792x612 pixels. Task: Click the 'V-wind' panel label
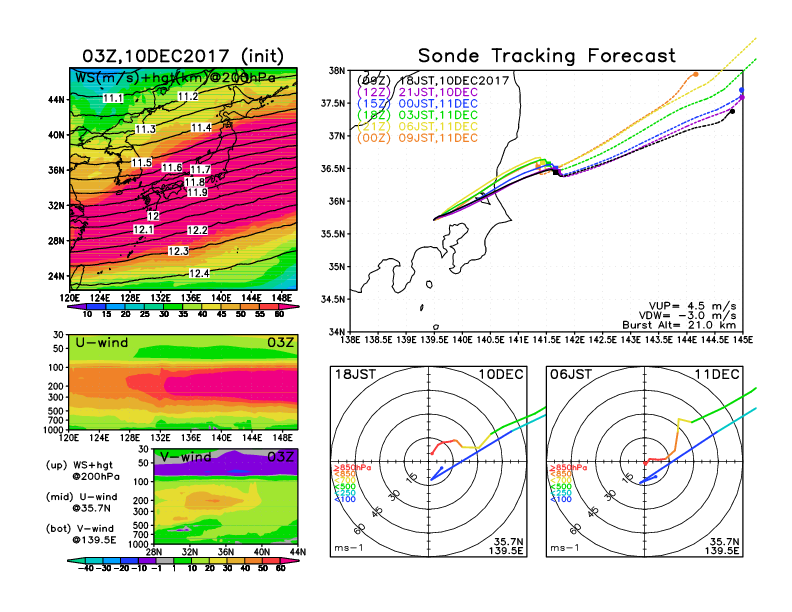pos(186,457)
